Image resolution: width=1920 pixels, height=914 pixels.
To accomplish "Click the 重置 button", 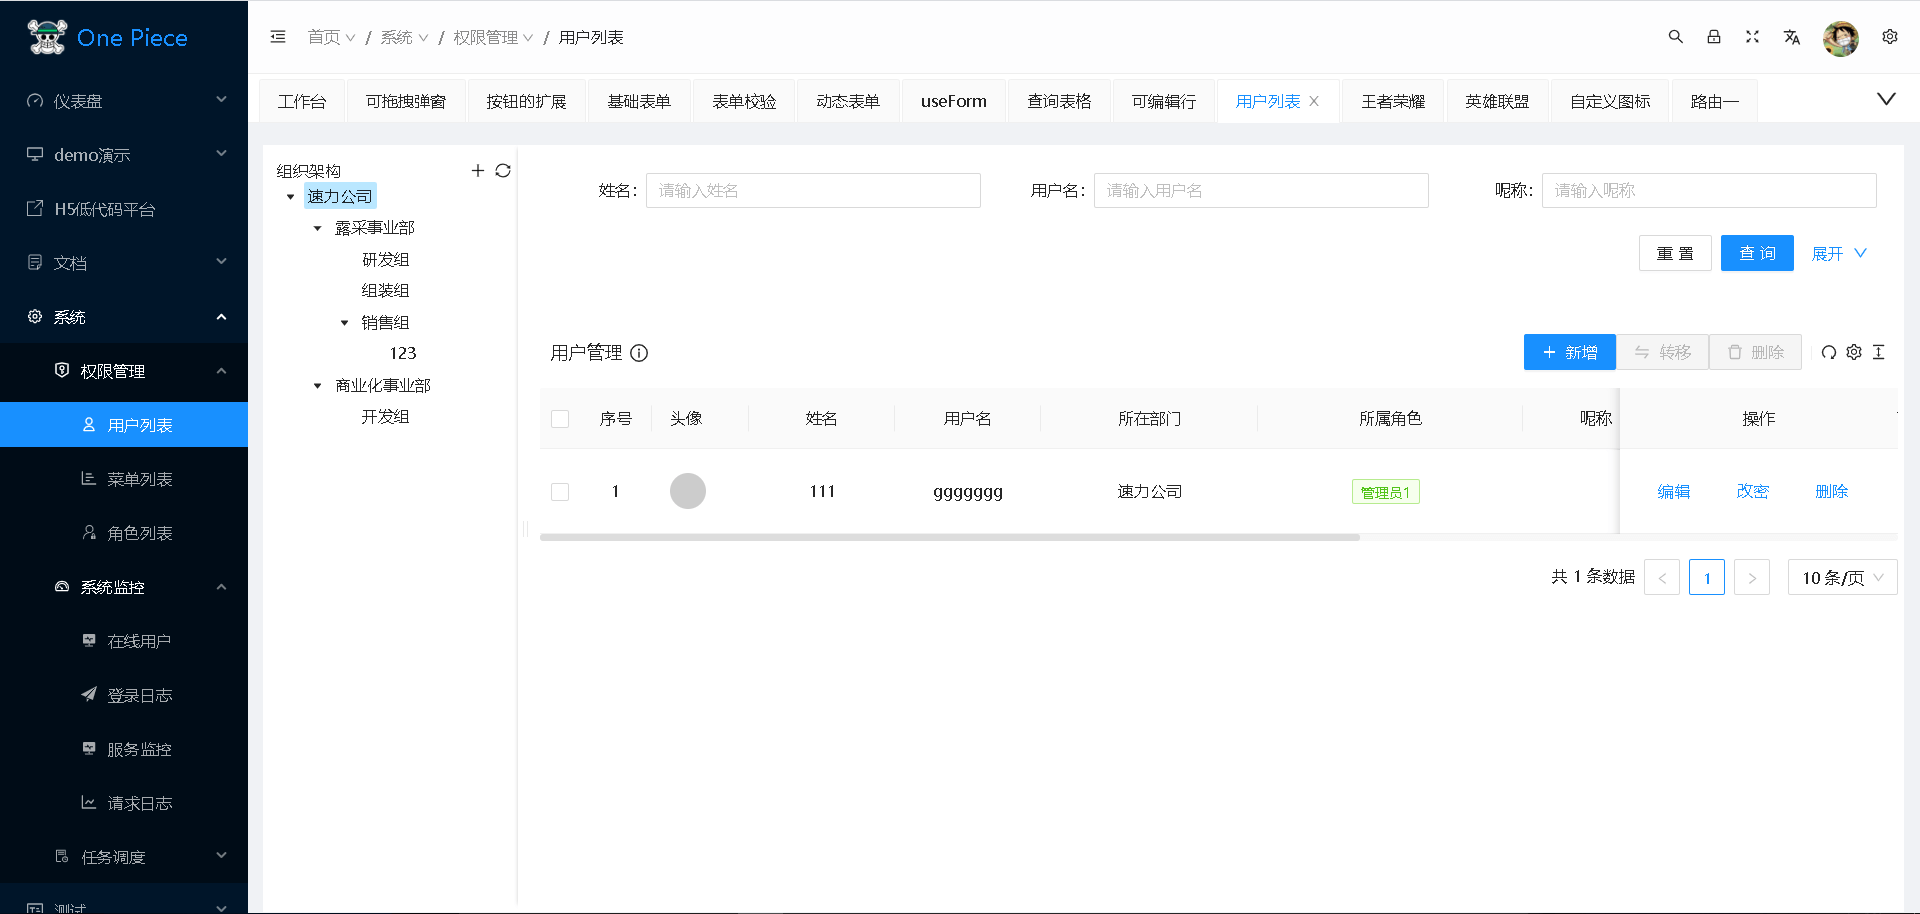I will (1675, 253).
